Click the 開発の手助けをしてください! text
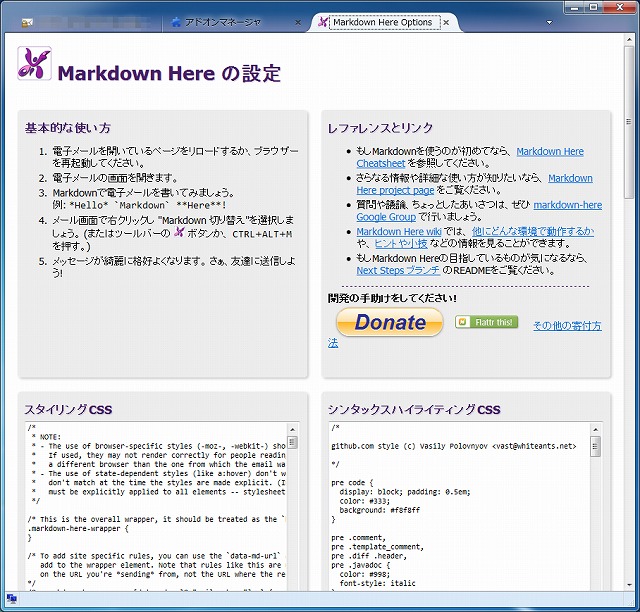This screenshot has height=612, width=640. (392, 298)
